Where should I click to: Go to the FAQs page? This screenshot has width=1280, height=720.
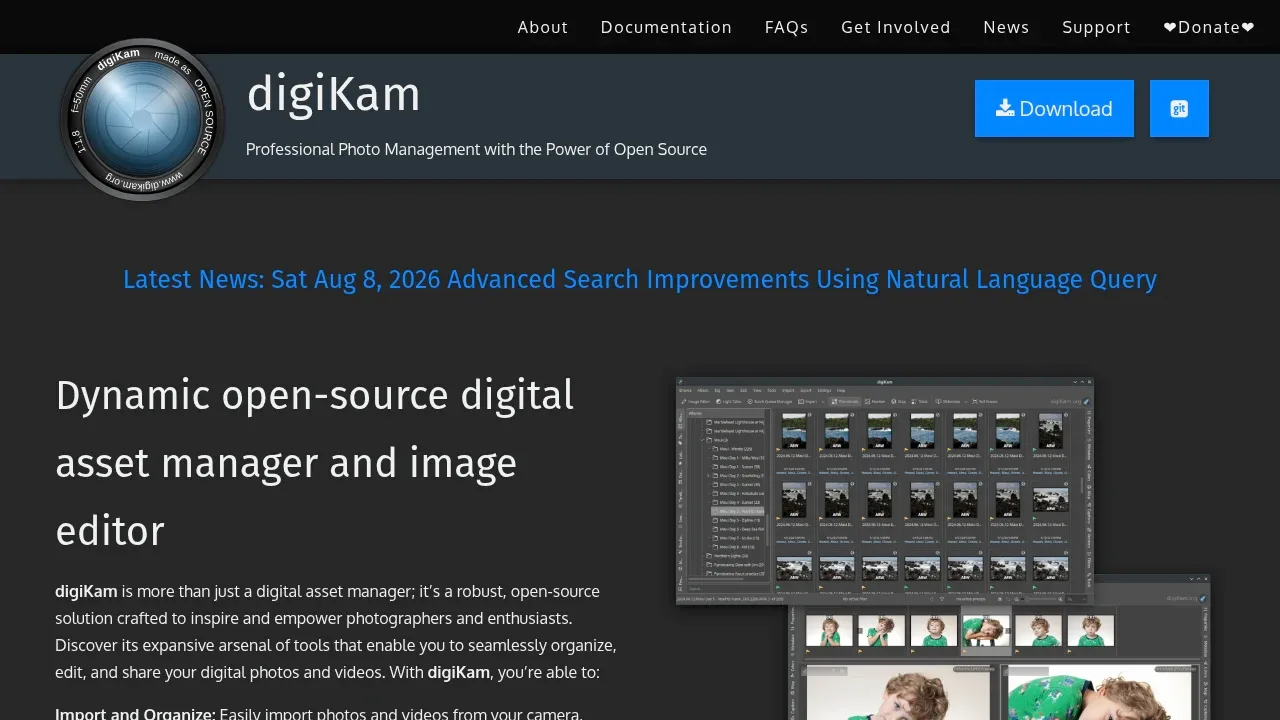[x=786, y=27]
